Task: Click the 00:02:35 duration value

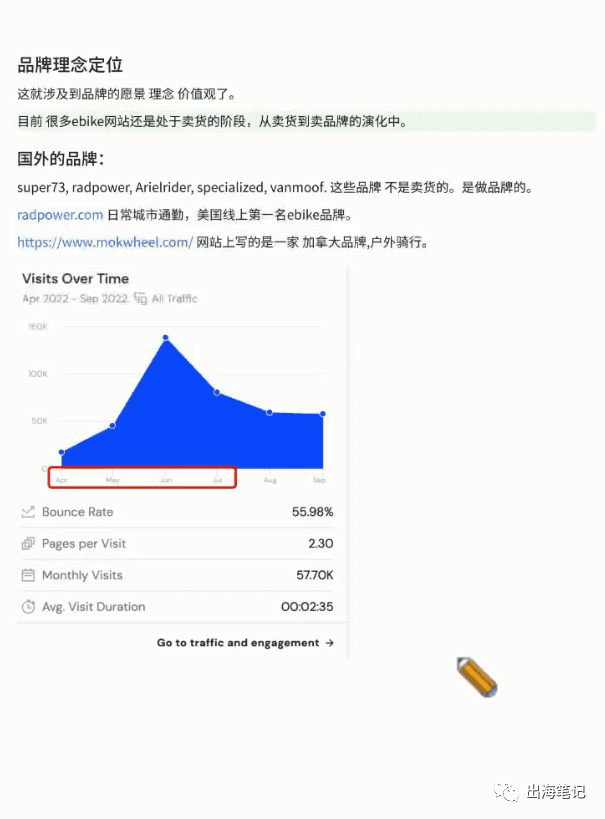Action: (307, 607)
